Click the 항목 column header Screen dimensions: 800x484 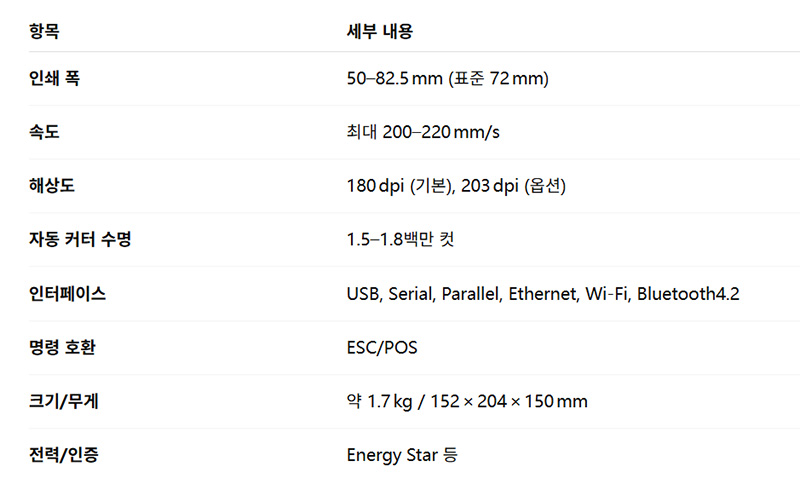pyautogui.click(x=44, y=31)
